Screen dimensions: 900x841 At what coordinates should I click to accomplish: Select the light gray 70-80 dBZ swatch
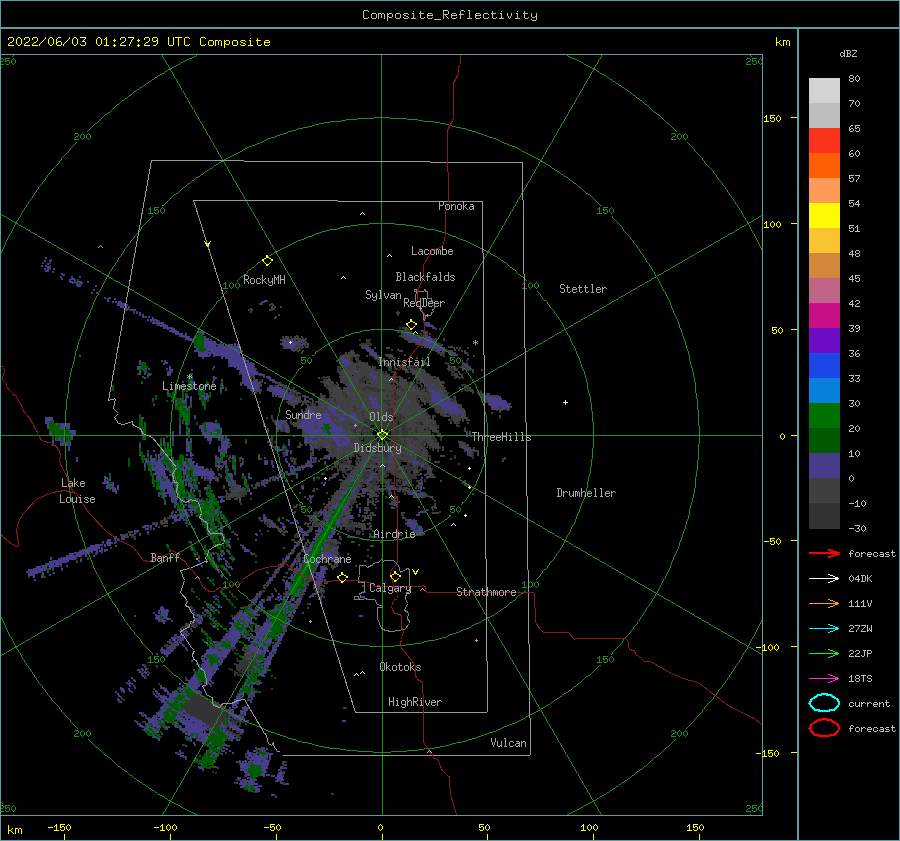[824, 90]
